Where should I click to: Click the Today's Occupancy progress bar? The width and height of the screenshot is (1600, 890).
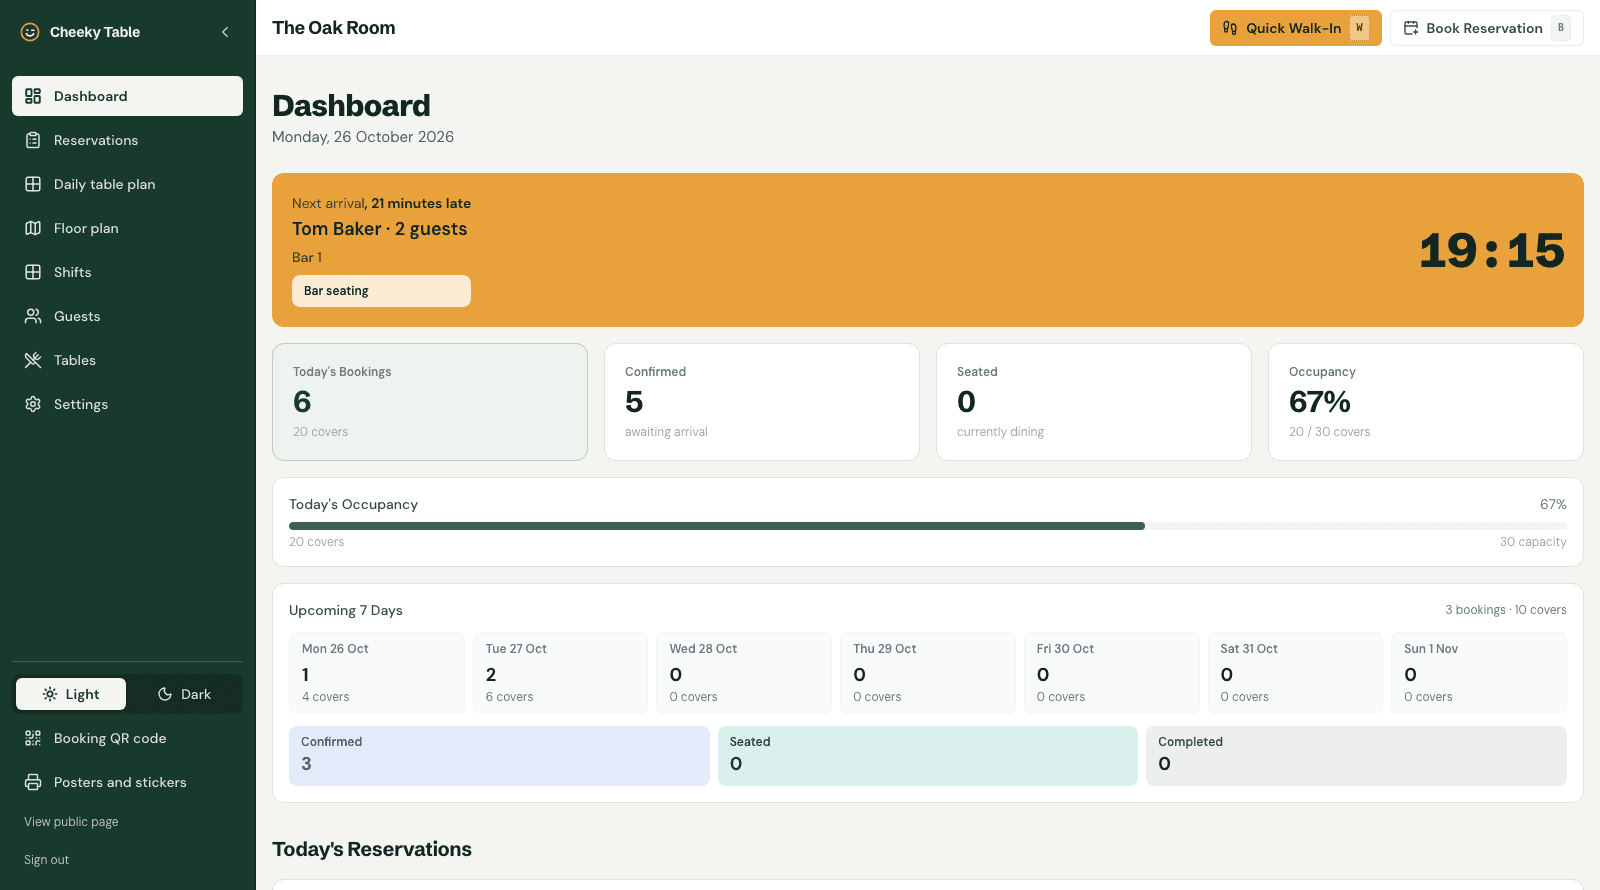(x=928, y=526)
